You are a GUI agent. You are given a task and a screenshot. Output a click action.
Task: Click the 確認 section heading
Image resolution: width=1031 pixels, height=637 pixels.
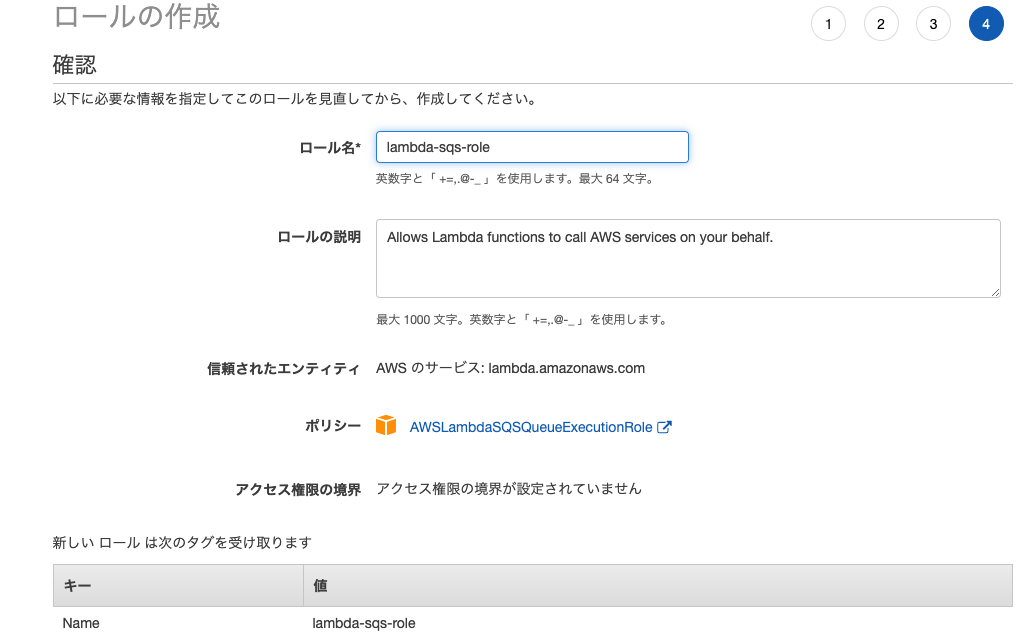(74, 65)
